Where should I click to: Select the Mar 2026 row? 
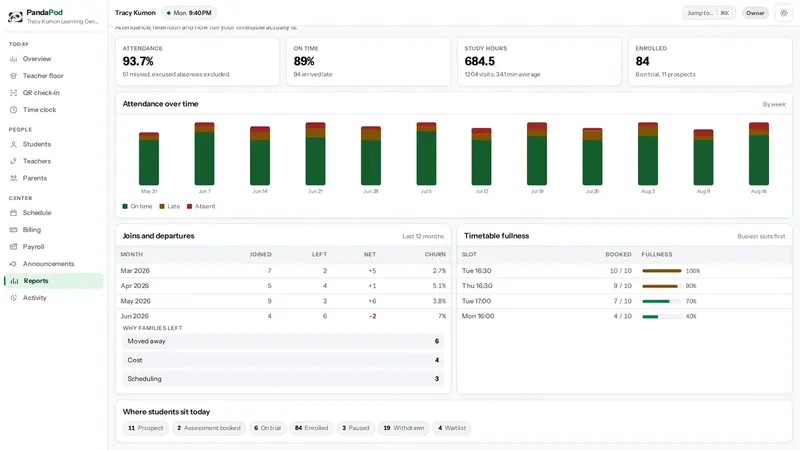(283, 271)
